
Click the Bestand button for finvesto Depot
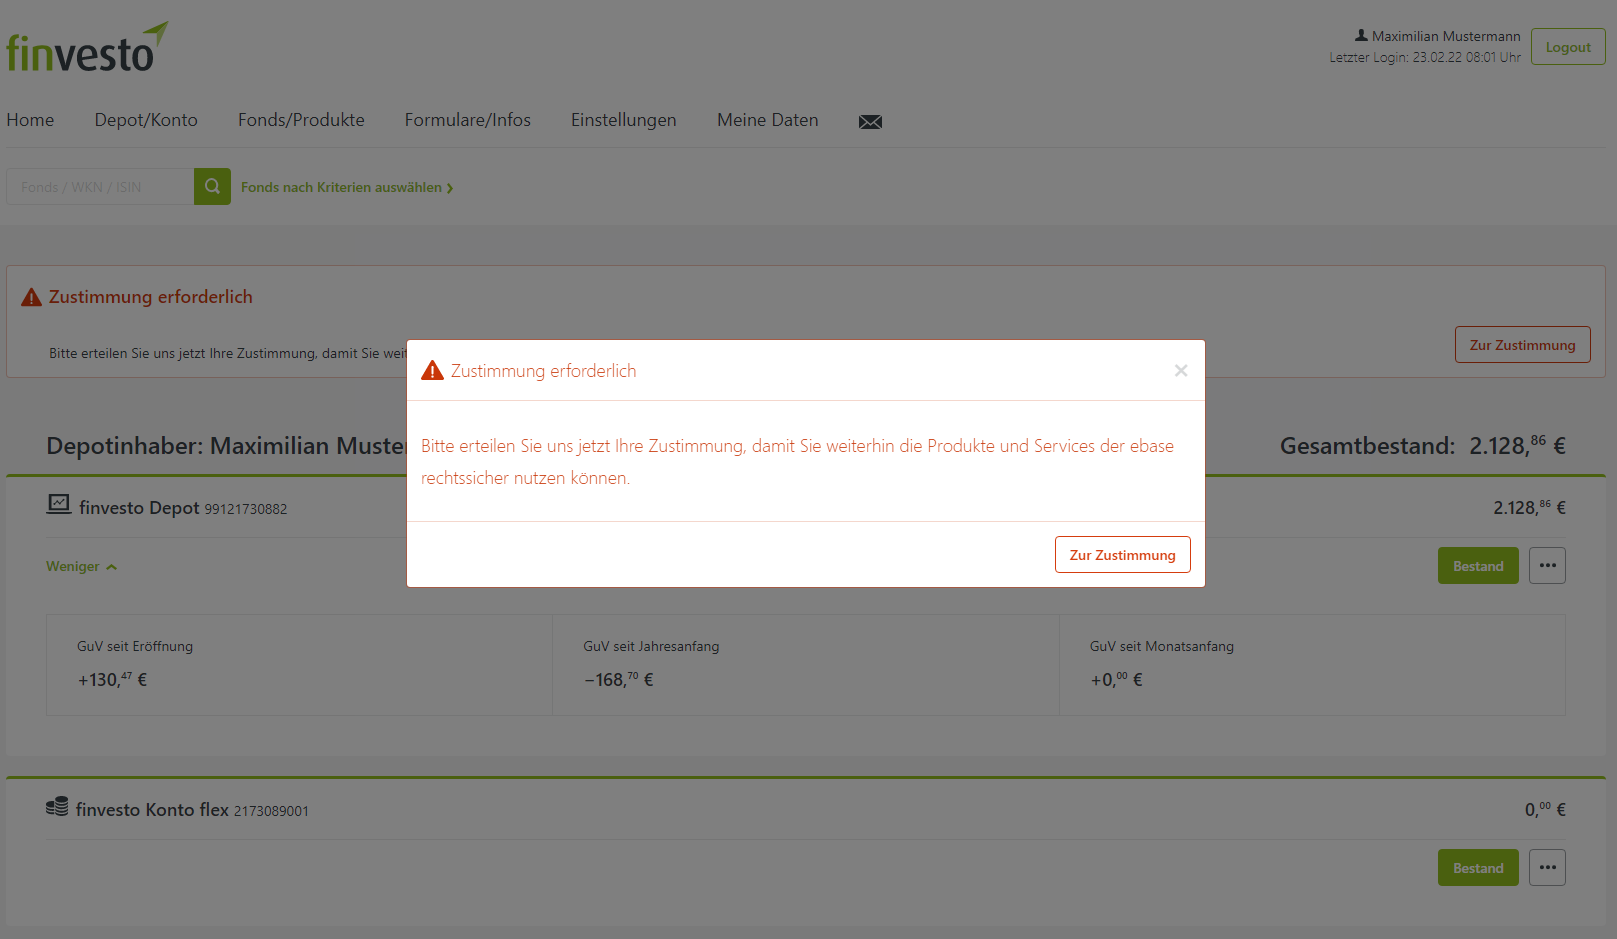point(1478,566)
